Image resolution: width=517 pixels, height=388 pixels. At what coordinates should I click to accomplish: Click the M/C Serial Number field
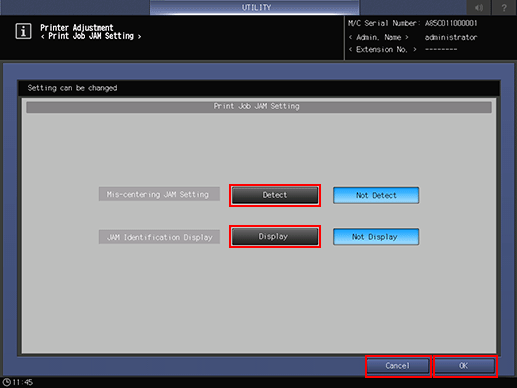[x=413, y=23]
